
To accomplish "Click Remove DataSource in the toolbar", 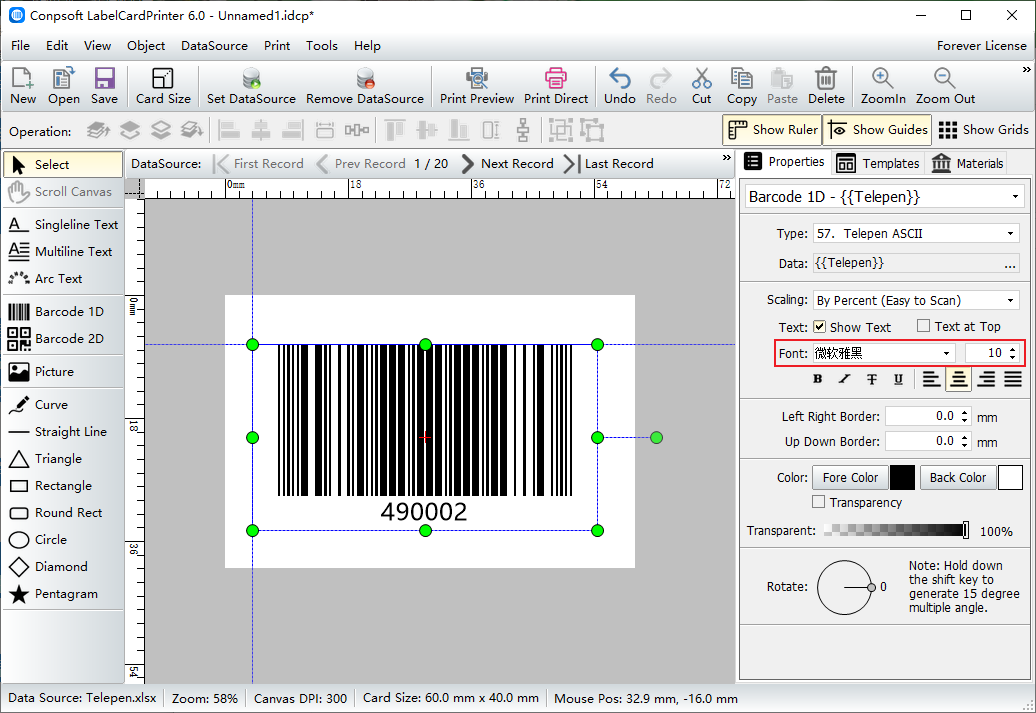I will 365,86.
